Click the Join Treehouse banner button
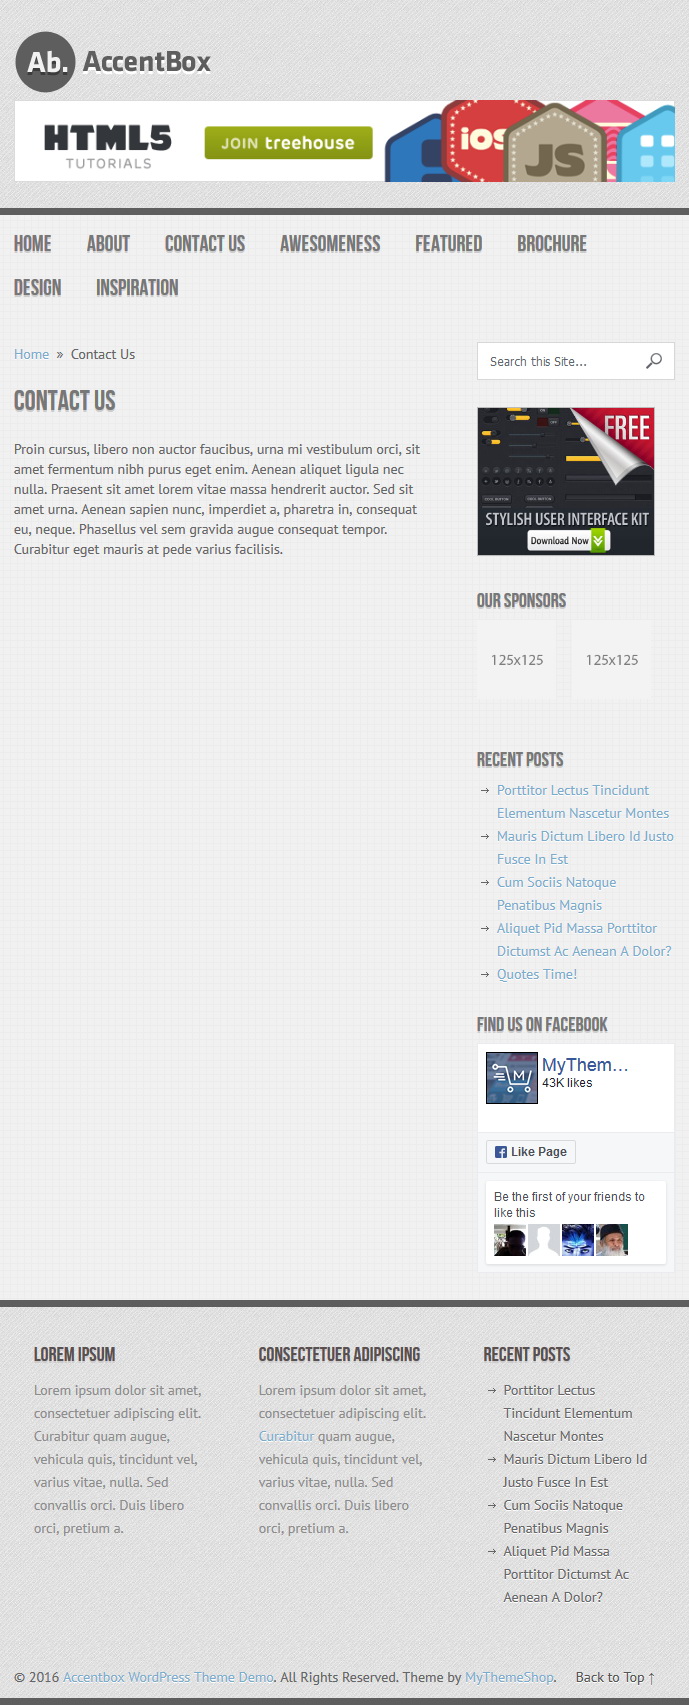This screenshot has height=1705, width=689. point(289,143)
